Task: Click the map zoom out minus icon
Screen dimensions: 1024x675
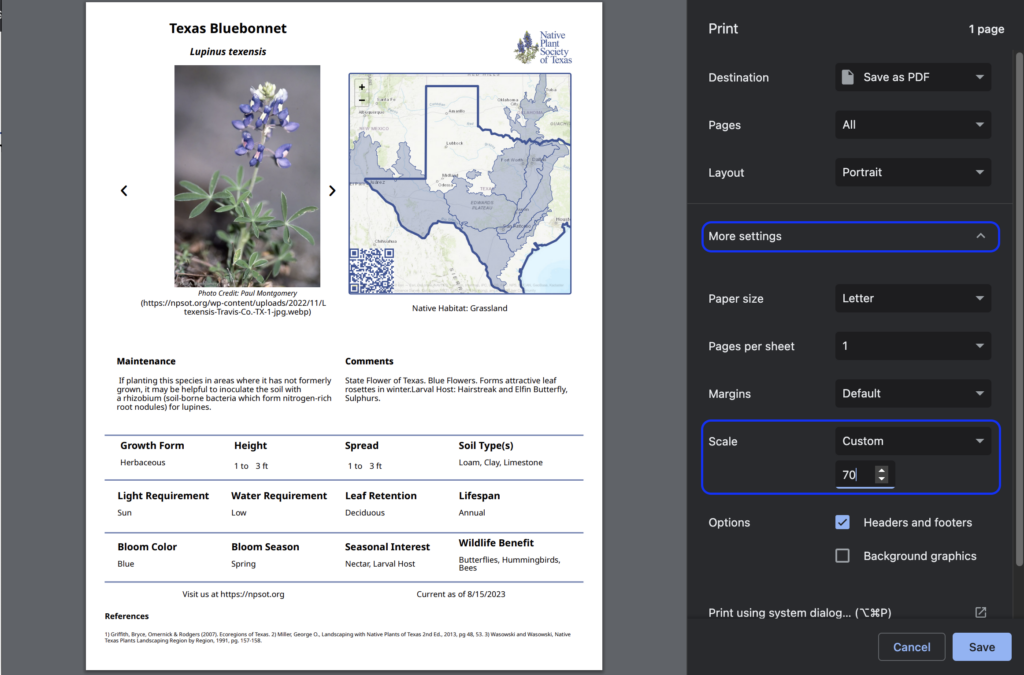Action: [361, 101]
